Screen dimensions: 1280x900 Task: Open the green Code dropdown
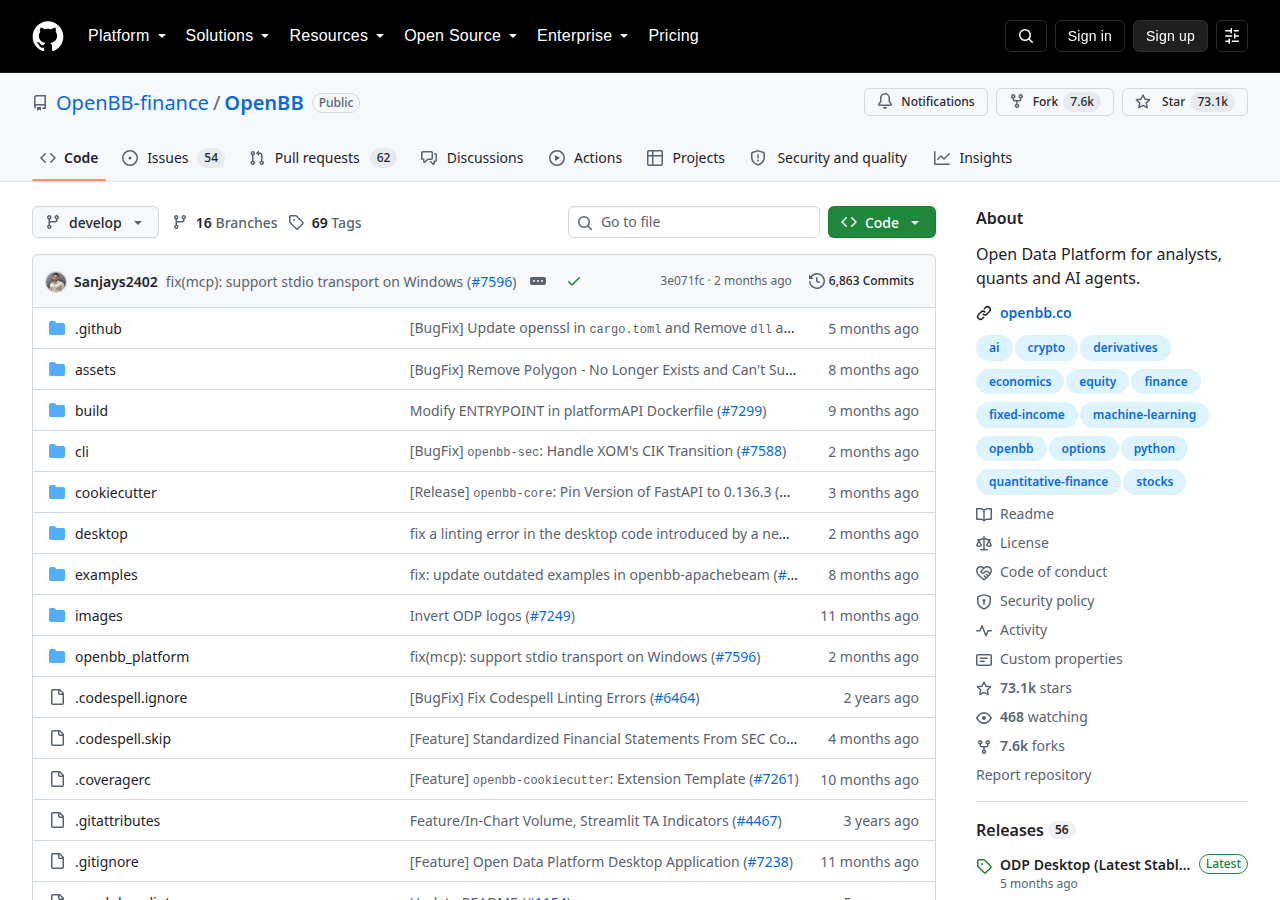(882, 222)
